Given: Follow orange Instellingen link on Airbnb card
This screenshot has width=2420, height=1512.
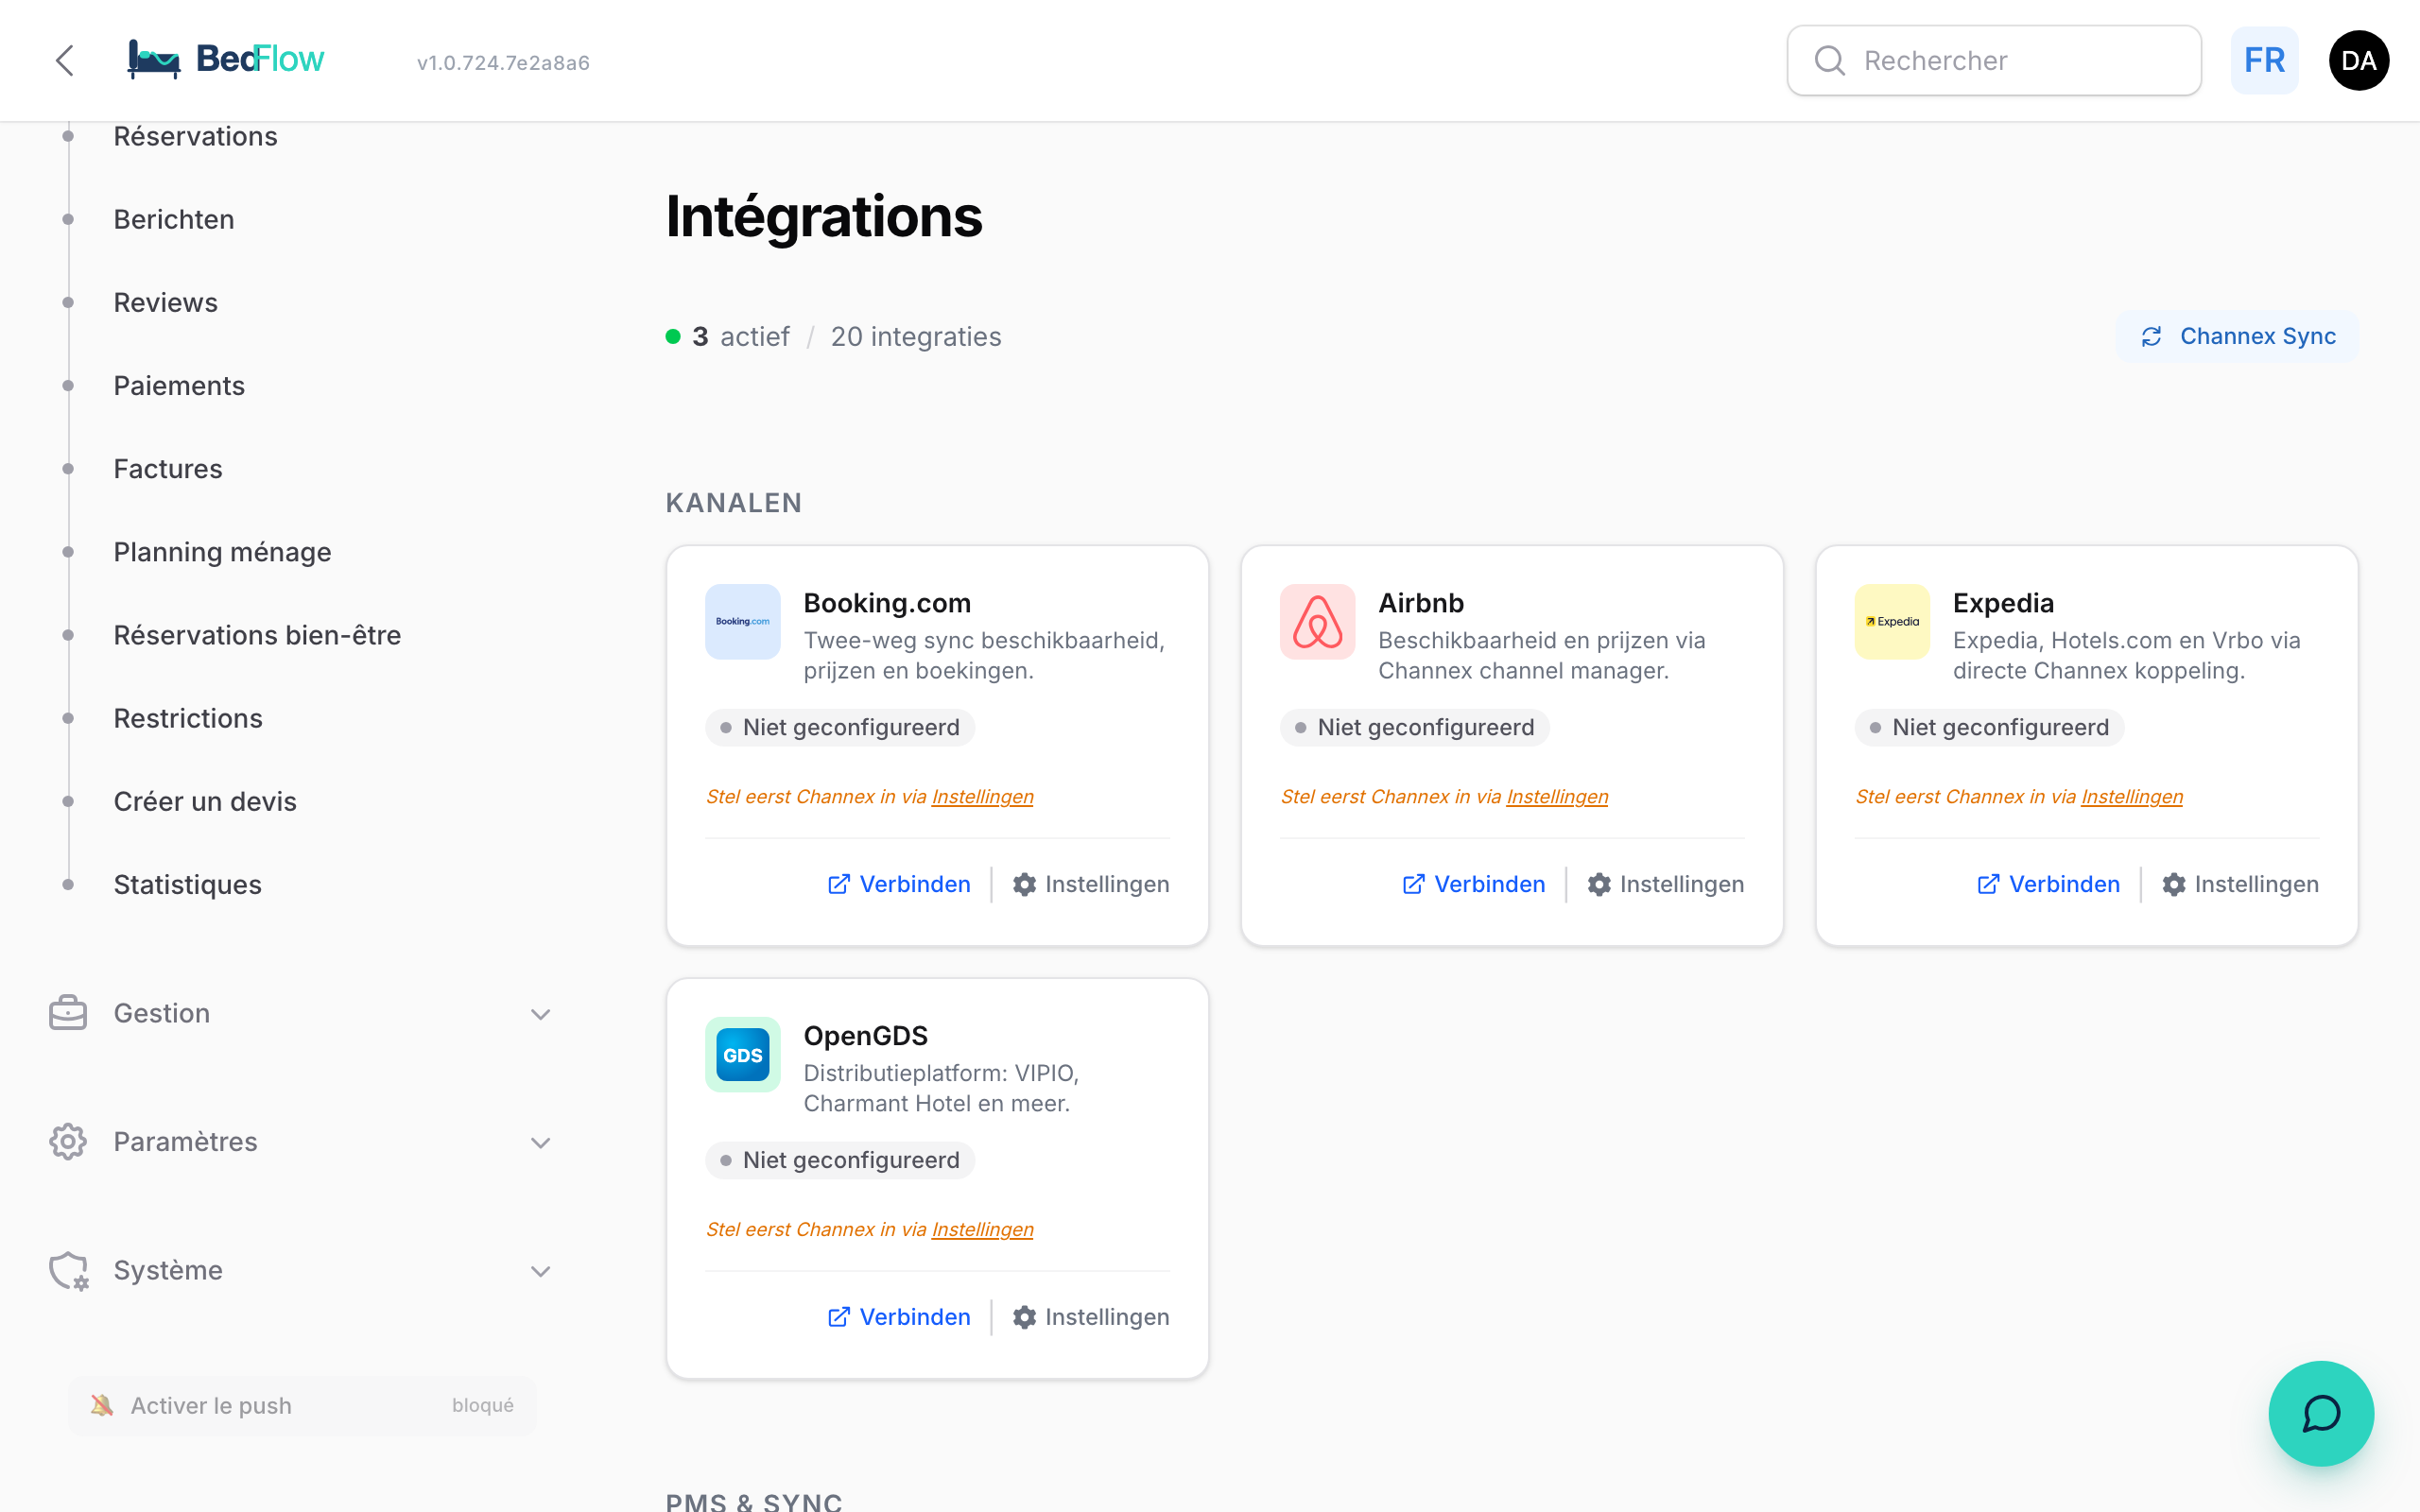Looking at the screenshot, I should coord(1557,797).
